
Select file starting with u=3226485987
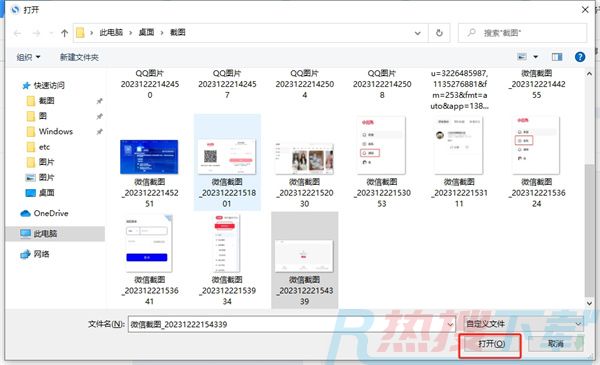(459, 90)
